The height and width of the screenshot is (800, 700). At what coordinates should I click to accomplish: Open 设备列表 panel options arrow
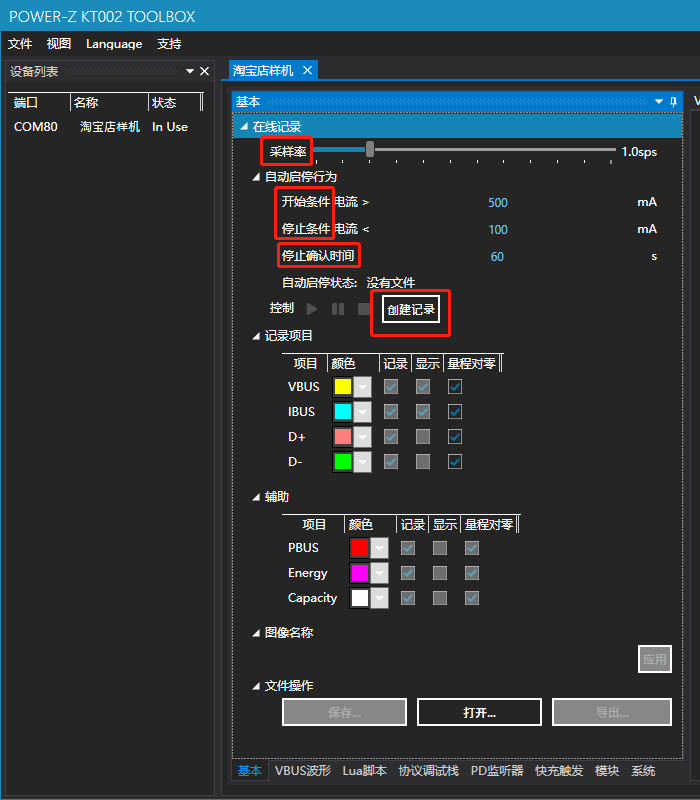(x=190, y=71)
